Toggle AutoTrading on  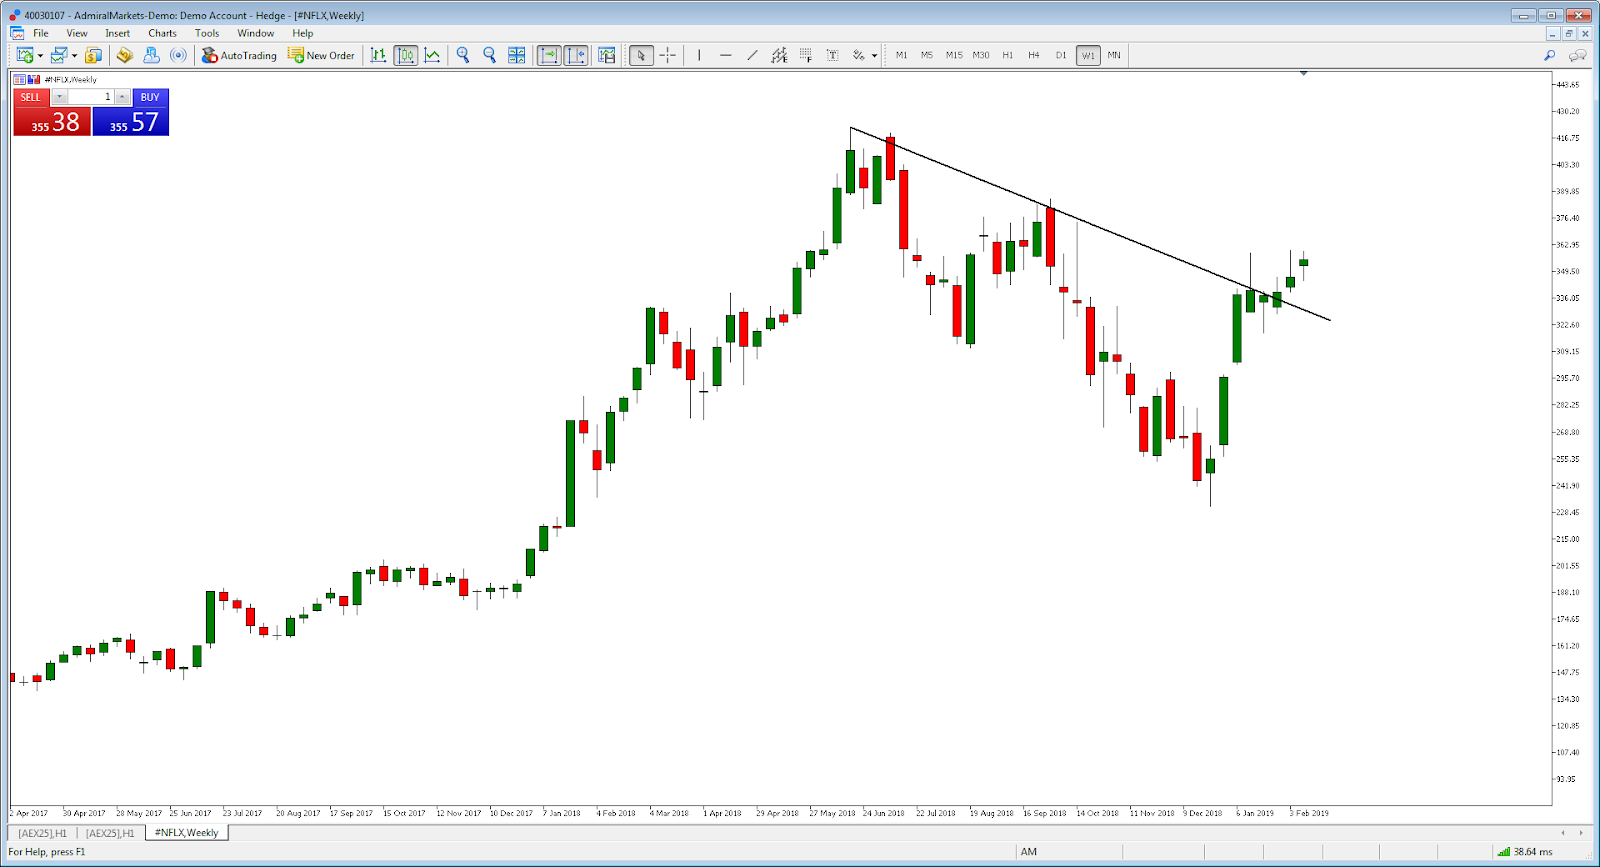click(239, 55)
